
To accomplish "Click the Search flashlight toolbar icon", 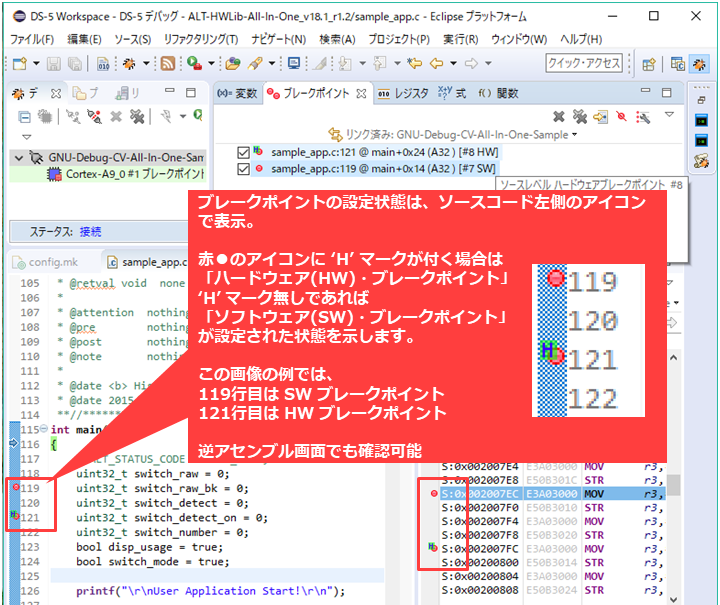I will [254, 63].
